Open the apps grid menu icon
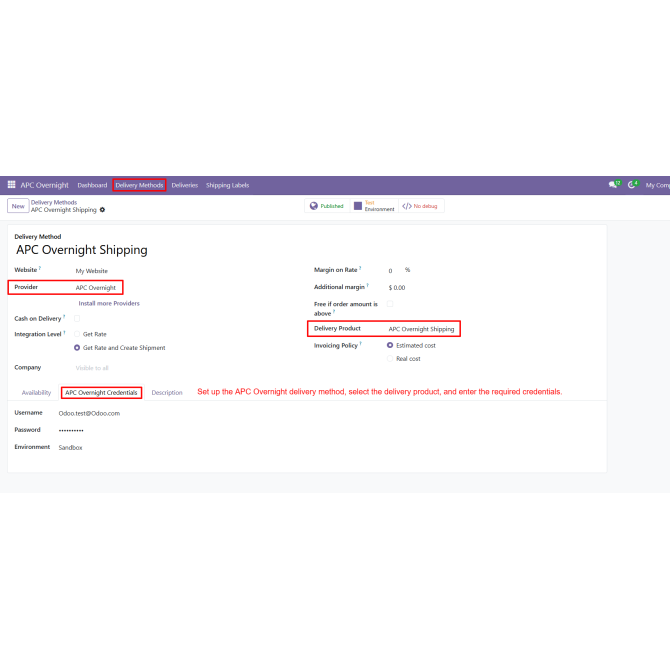 12,185
